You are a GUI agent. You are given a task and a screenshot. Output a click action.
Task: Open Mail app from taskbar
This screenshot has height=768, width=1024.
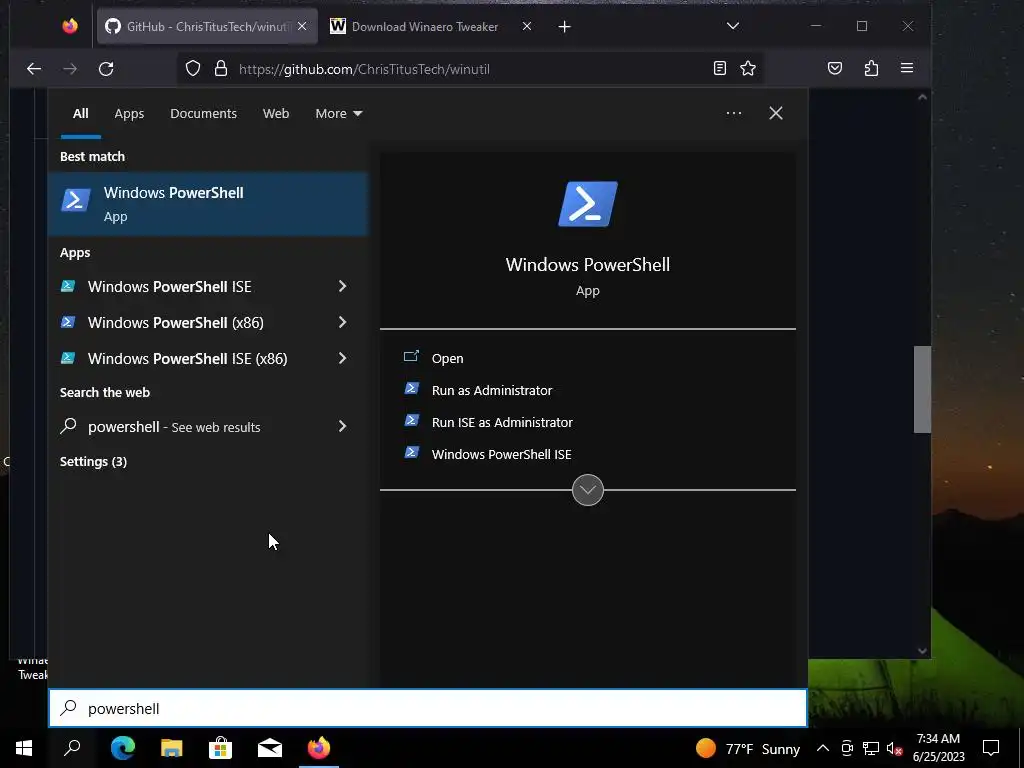tap(270, 748)
